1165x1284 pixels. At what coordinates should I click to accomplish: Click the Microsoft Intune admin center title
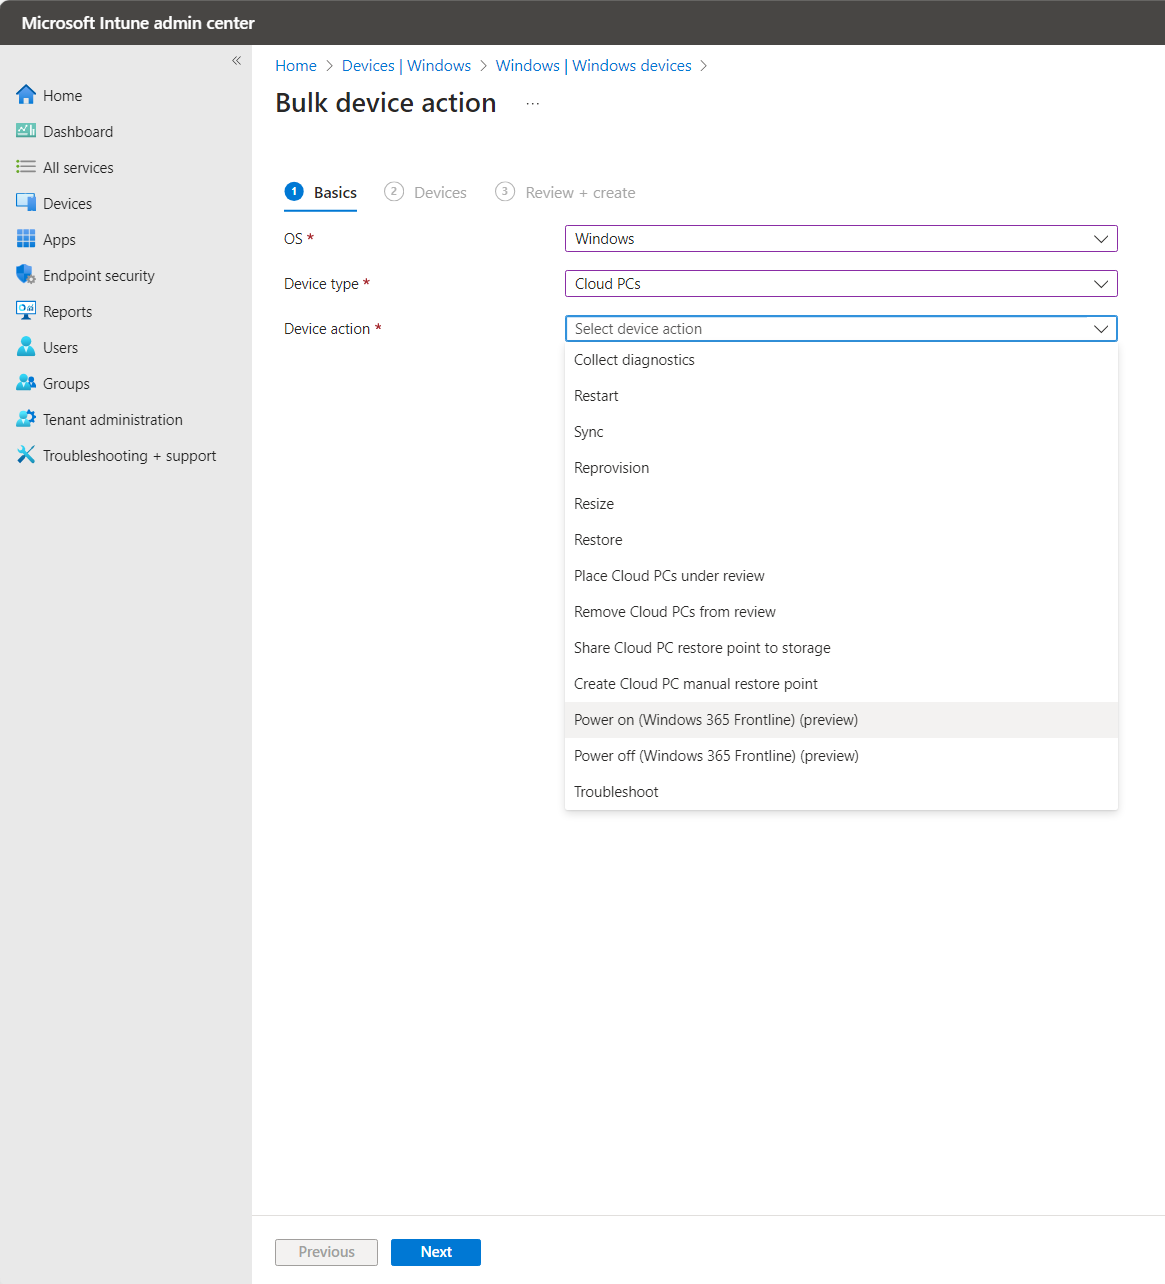pos(138,23)
